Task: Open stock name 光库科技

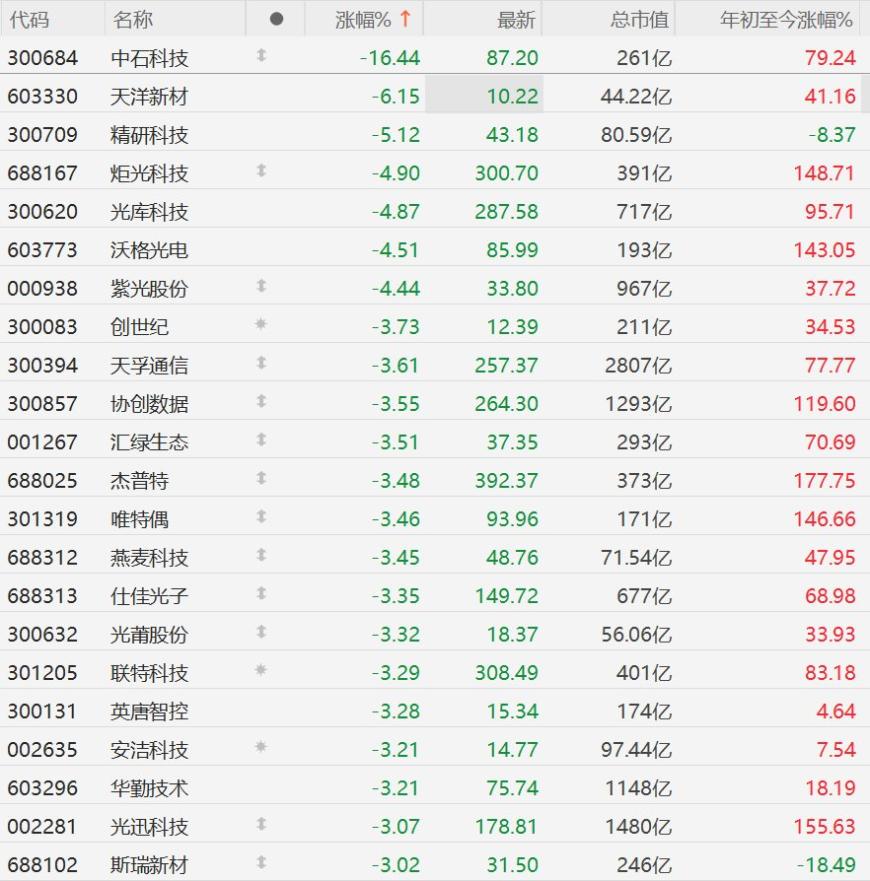Action: coord(149,212)
